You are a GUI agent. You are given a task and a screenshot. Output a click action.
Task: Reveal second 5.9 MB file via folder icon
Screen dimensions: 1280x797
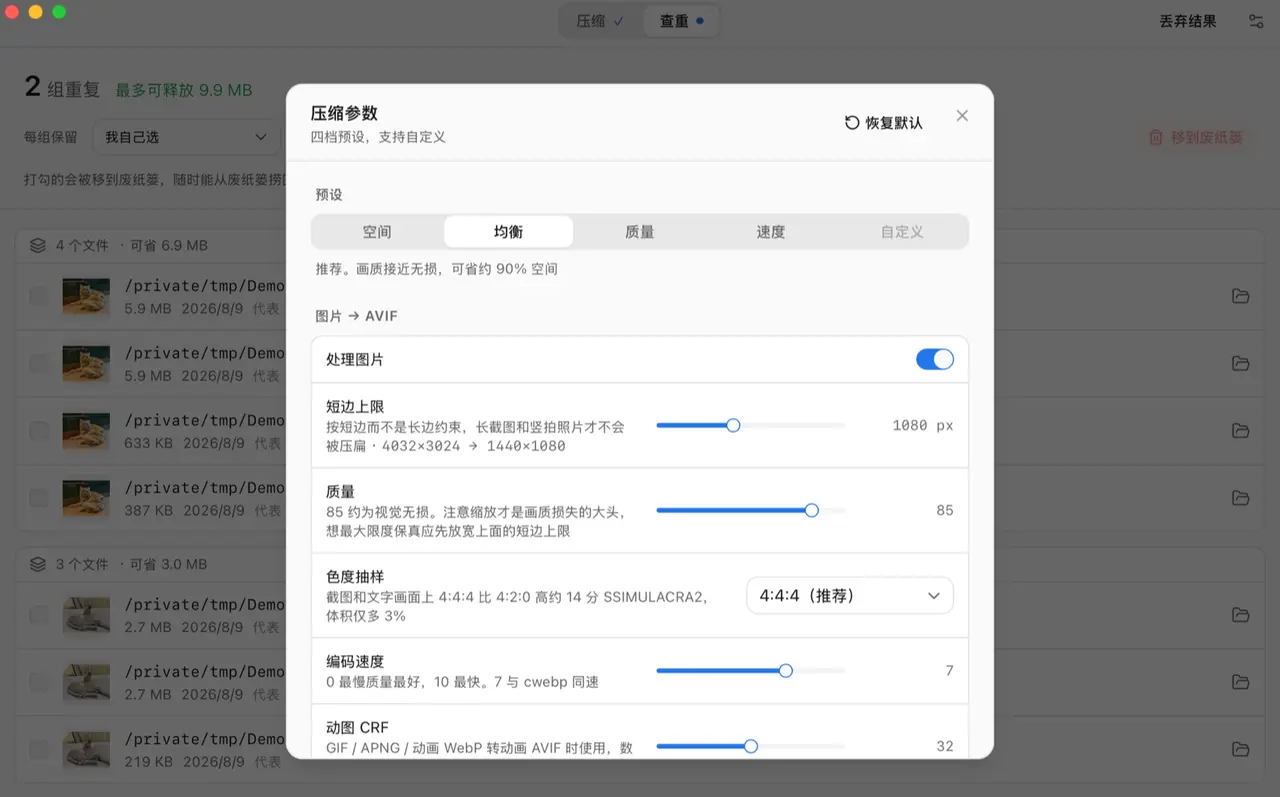pyautogui.click(x=1240, y=363)
